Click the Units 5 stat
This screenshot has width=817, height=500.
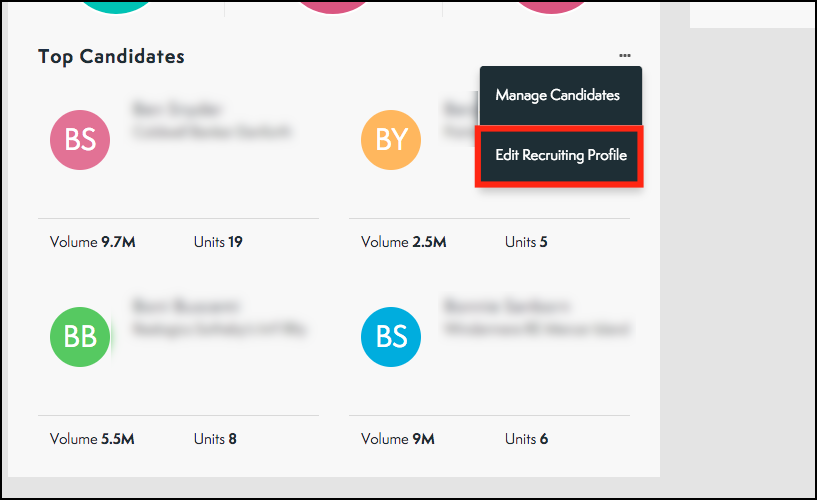526,242
